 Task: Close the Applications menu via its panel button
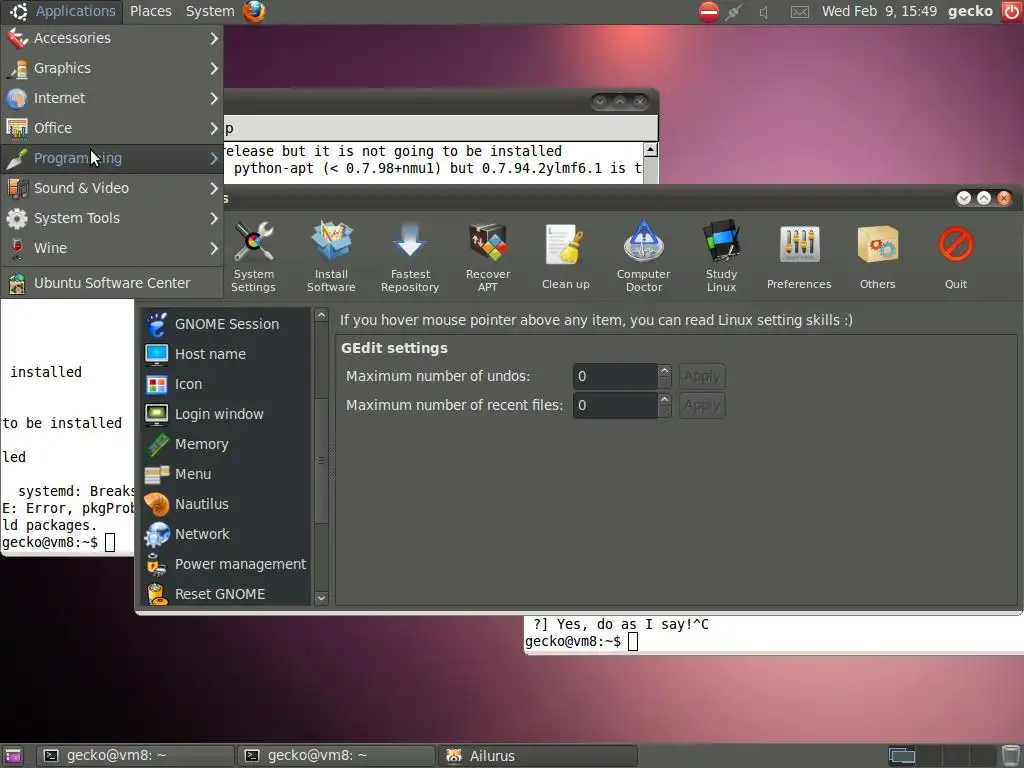click(x=64, y=11)
